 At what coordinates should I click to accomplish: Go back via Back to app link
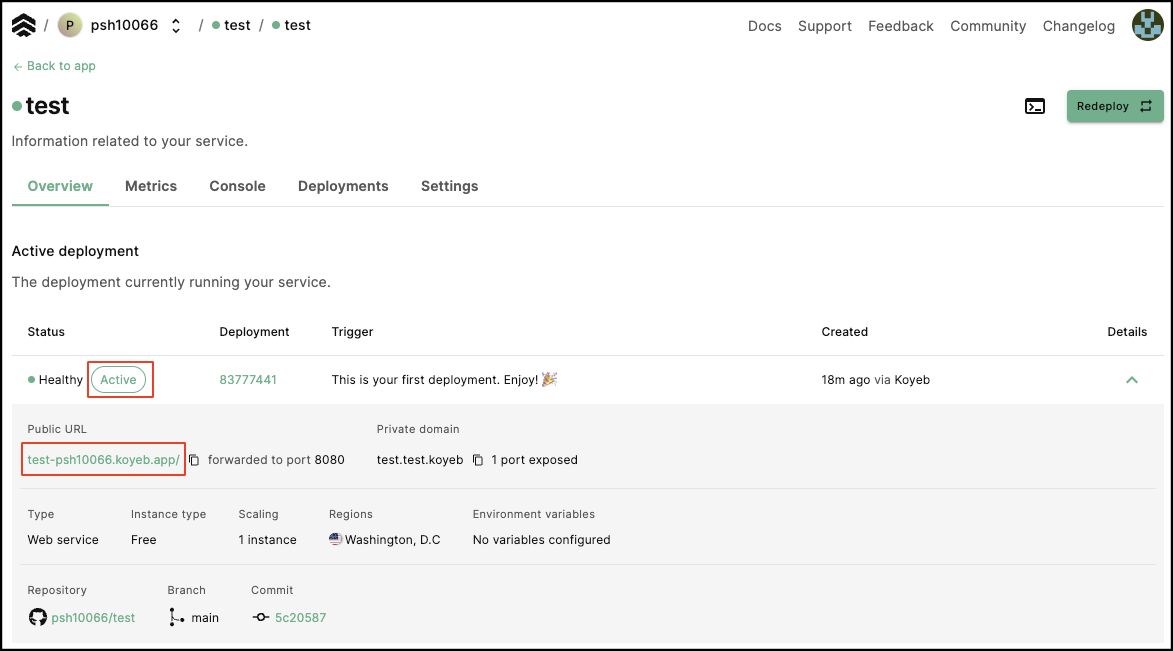coord(55,66)
